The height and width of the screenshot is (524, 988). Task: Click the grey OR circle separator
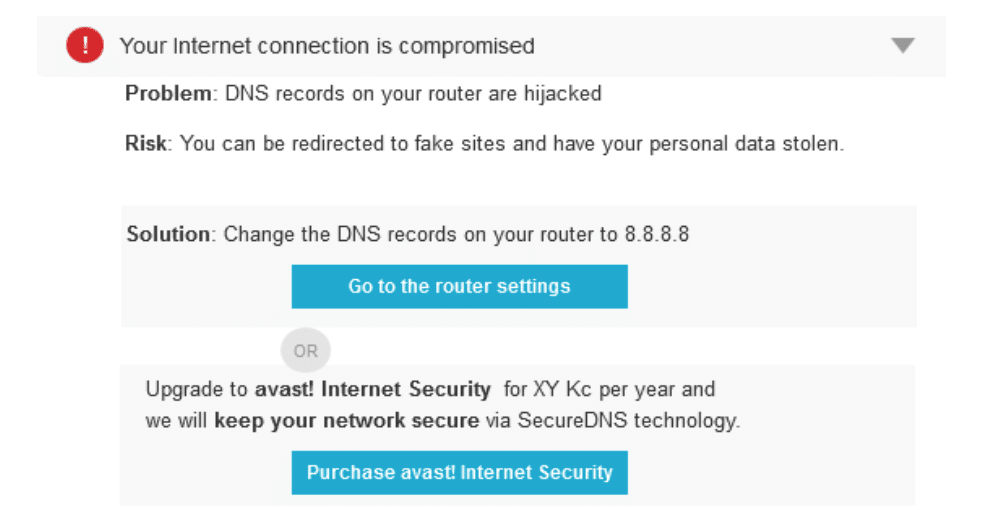coord(306,351)
